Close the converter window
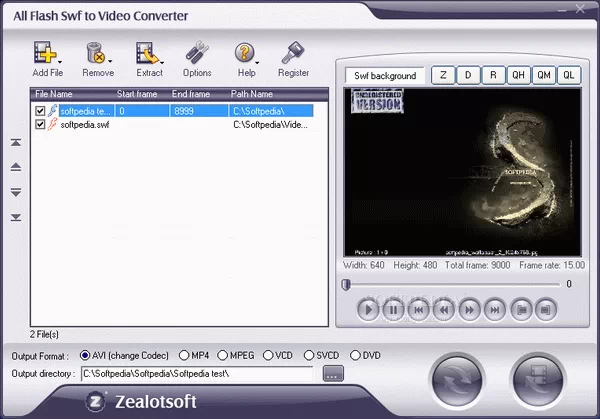The image size is (600, 419). 580,9
